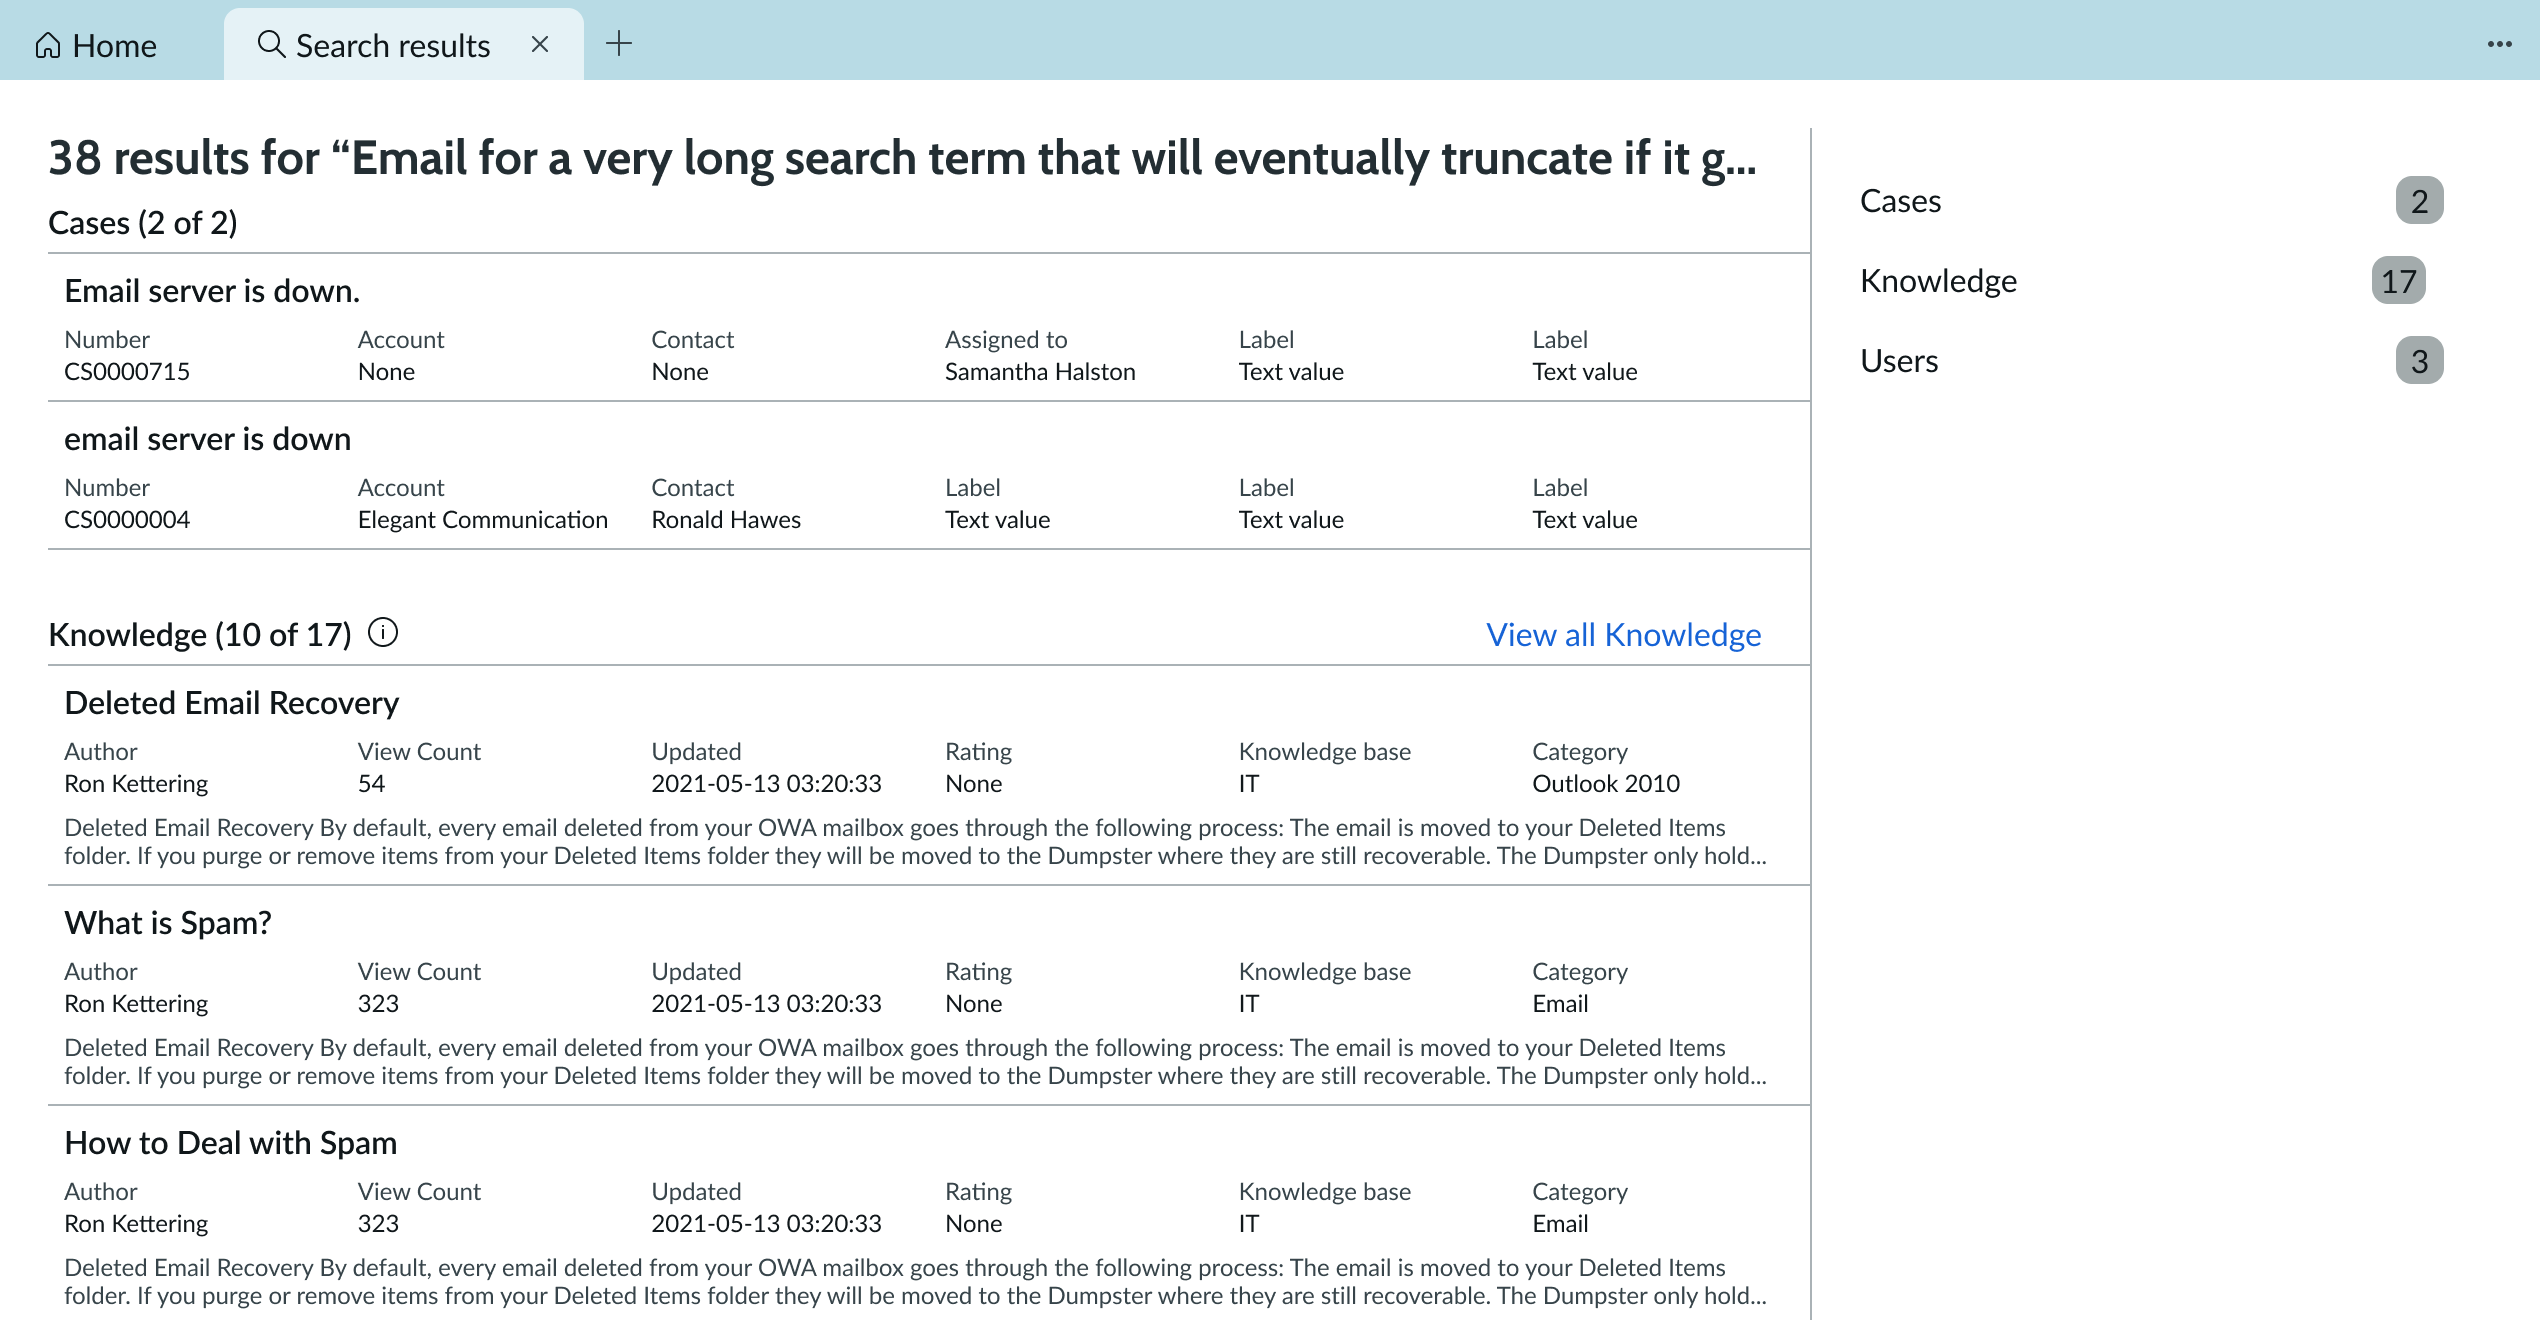Click the Knowledge count badge showing 17
The image size is (2540, 1326).
pyautogui.click(x=2400, y=281)
